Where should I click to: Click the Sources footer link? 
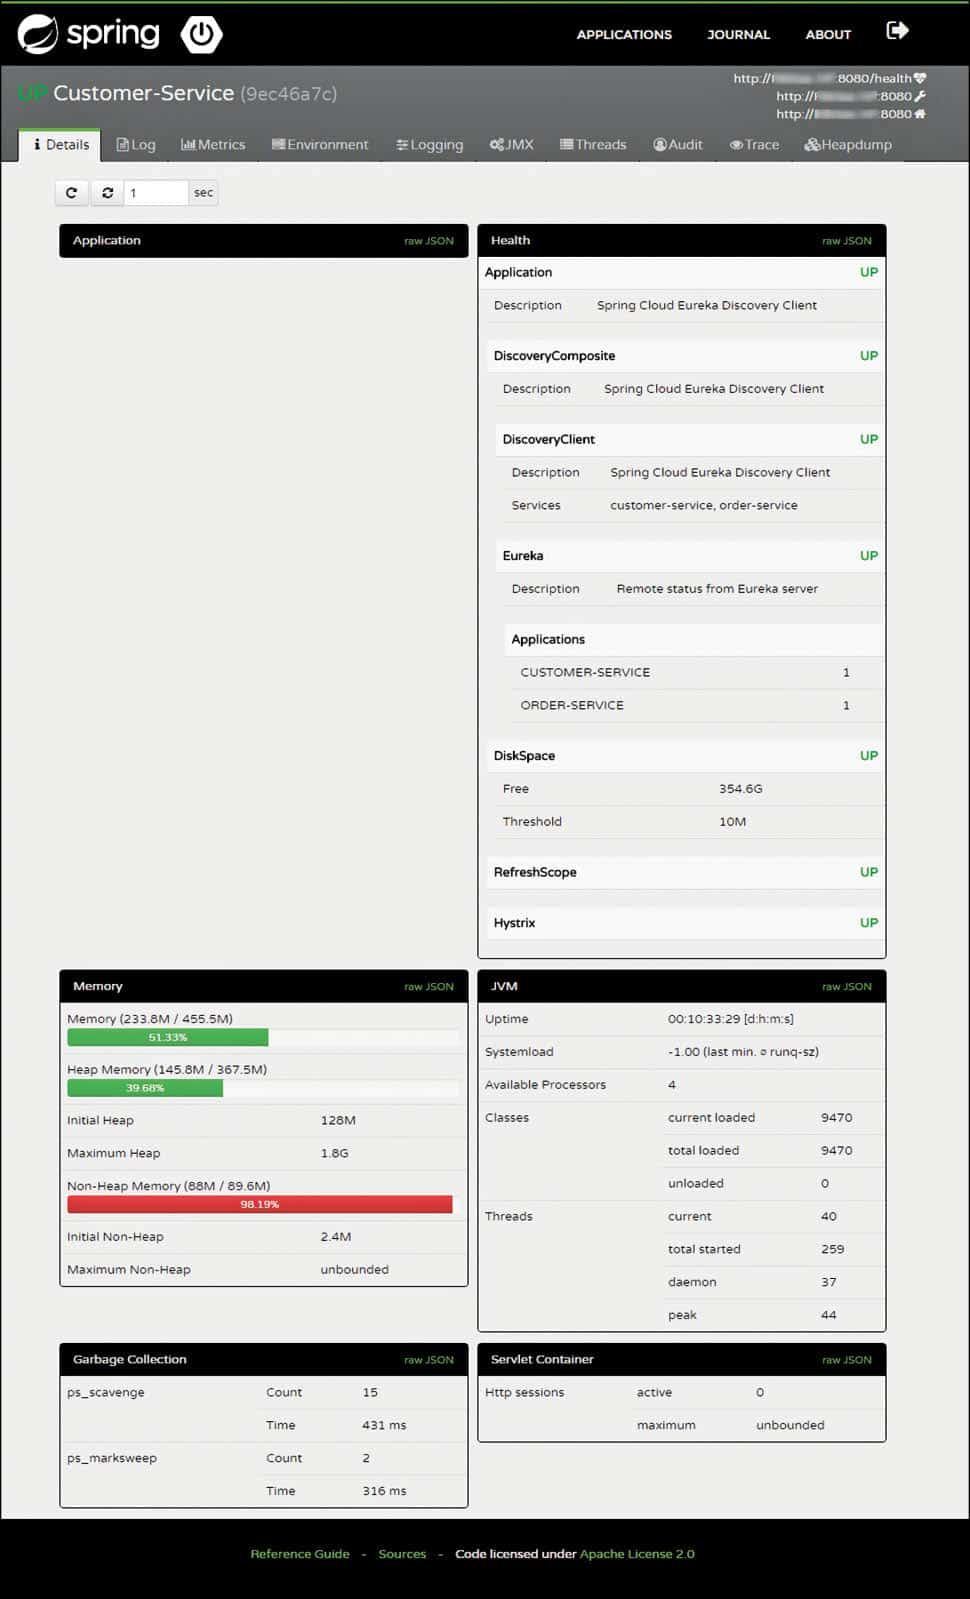click(x=402, y=1554)
